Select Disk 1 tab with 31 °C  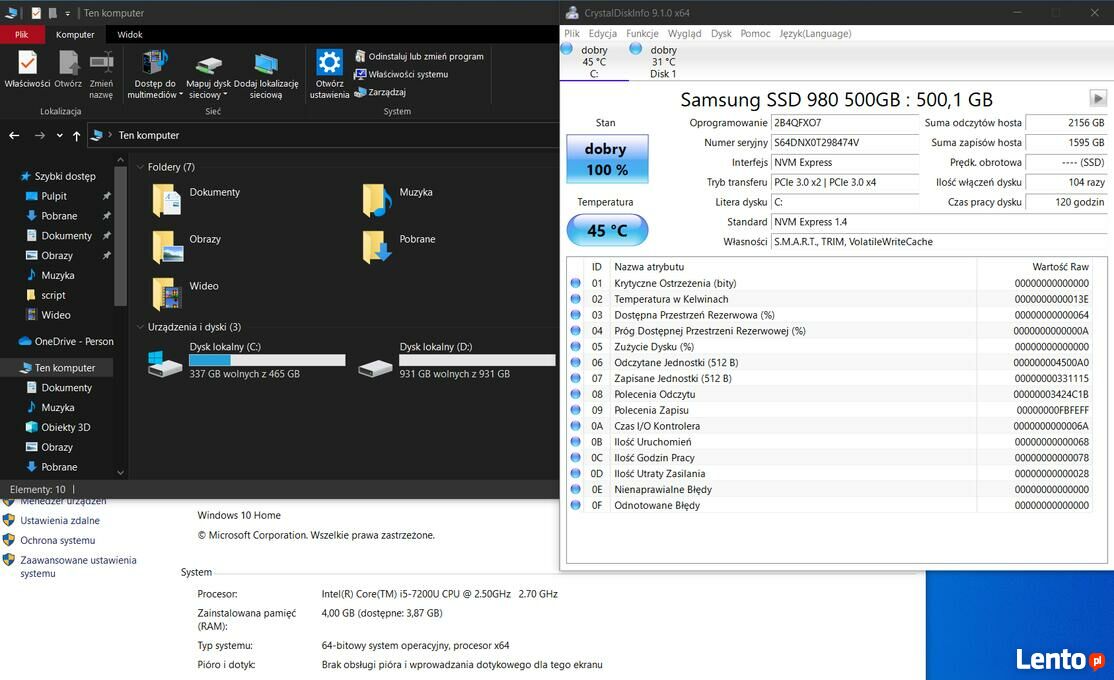(663, 61)
